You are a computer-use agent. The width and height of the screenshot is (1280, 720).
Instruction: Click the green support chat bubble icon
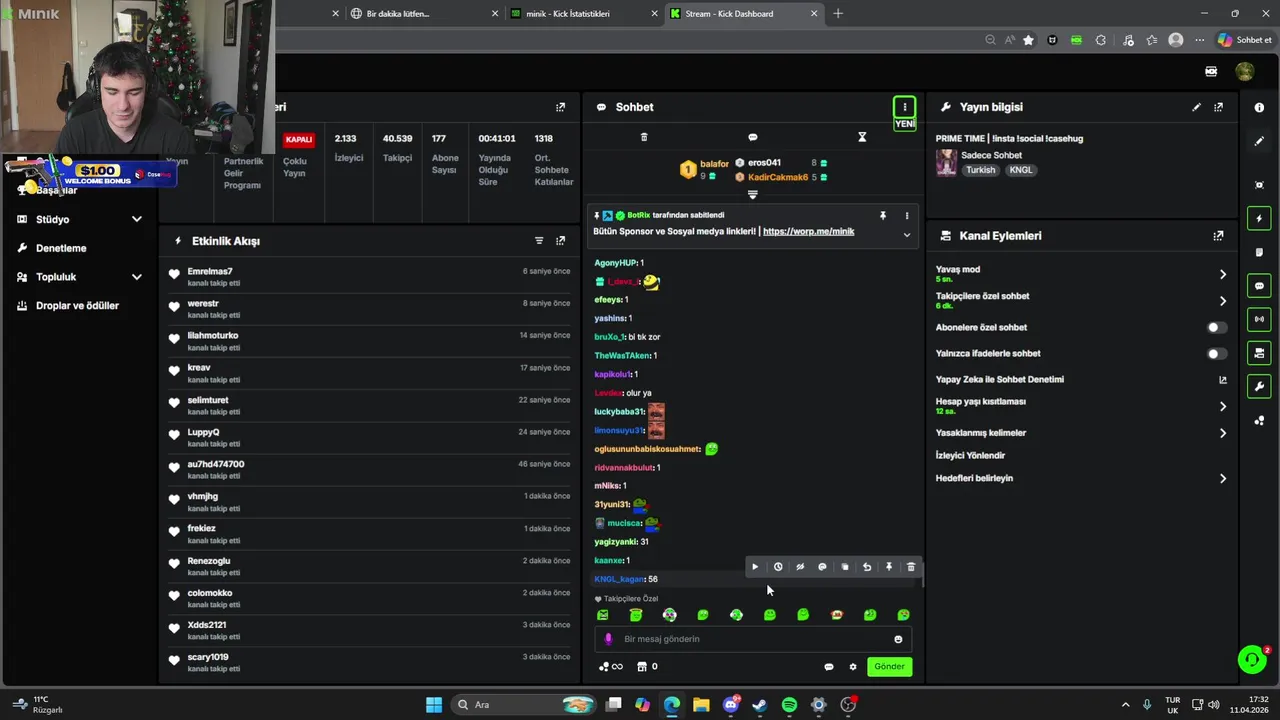(x=1252, y=659)
